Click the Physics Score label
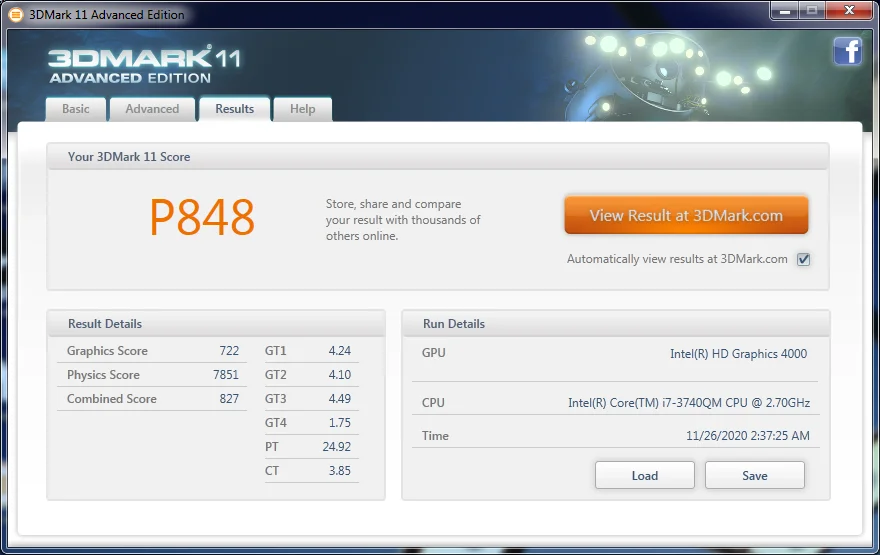This screenshot has width=880, height=555. pyautogui.click(x=103, y=375)
